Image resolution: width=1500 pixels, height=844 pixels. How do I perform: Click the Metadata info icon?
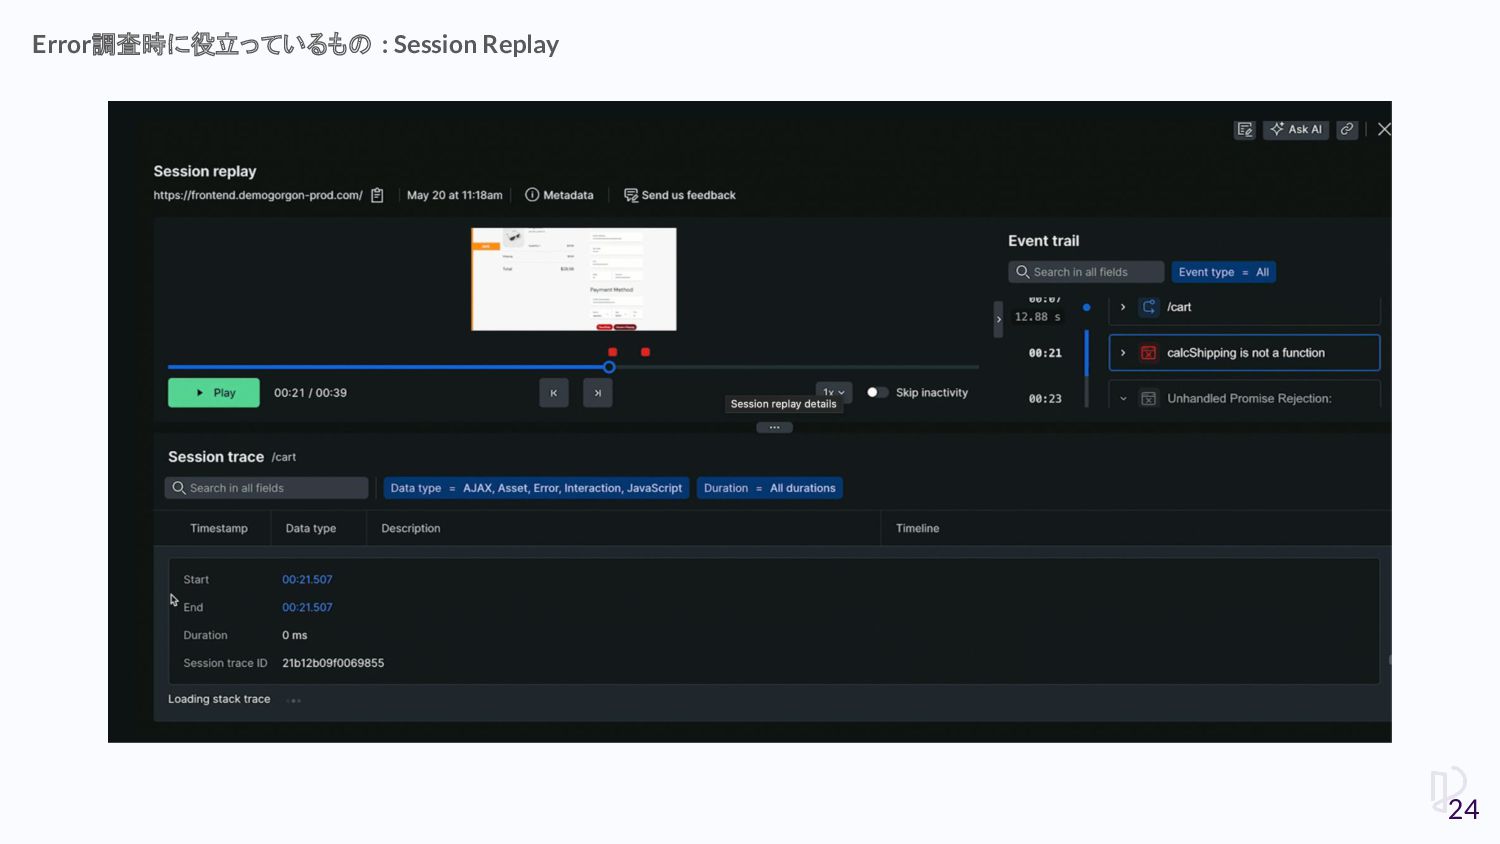pos(532,196)
